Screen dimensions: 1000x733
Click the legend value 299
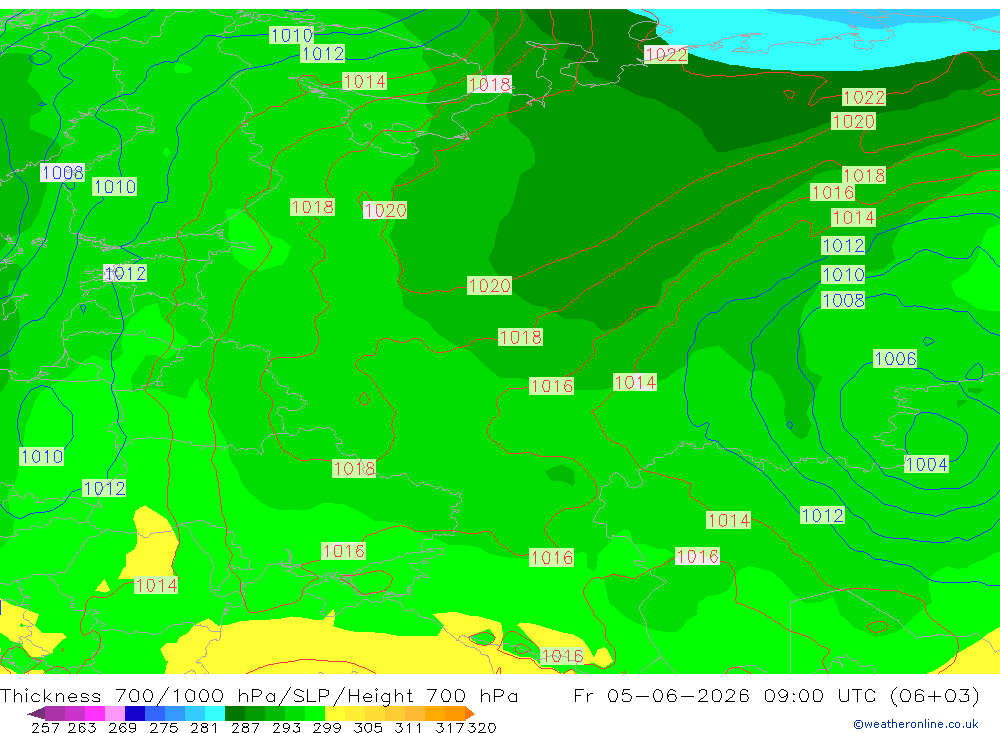(327, 727)
